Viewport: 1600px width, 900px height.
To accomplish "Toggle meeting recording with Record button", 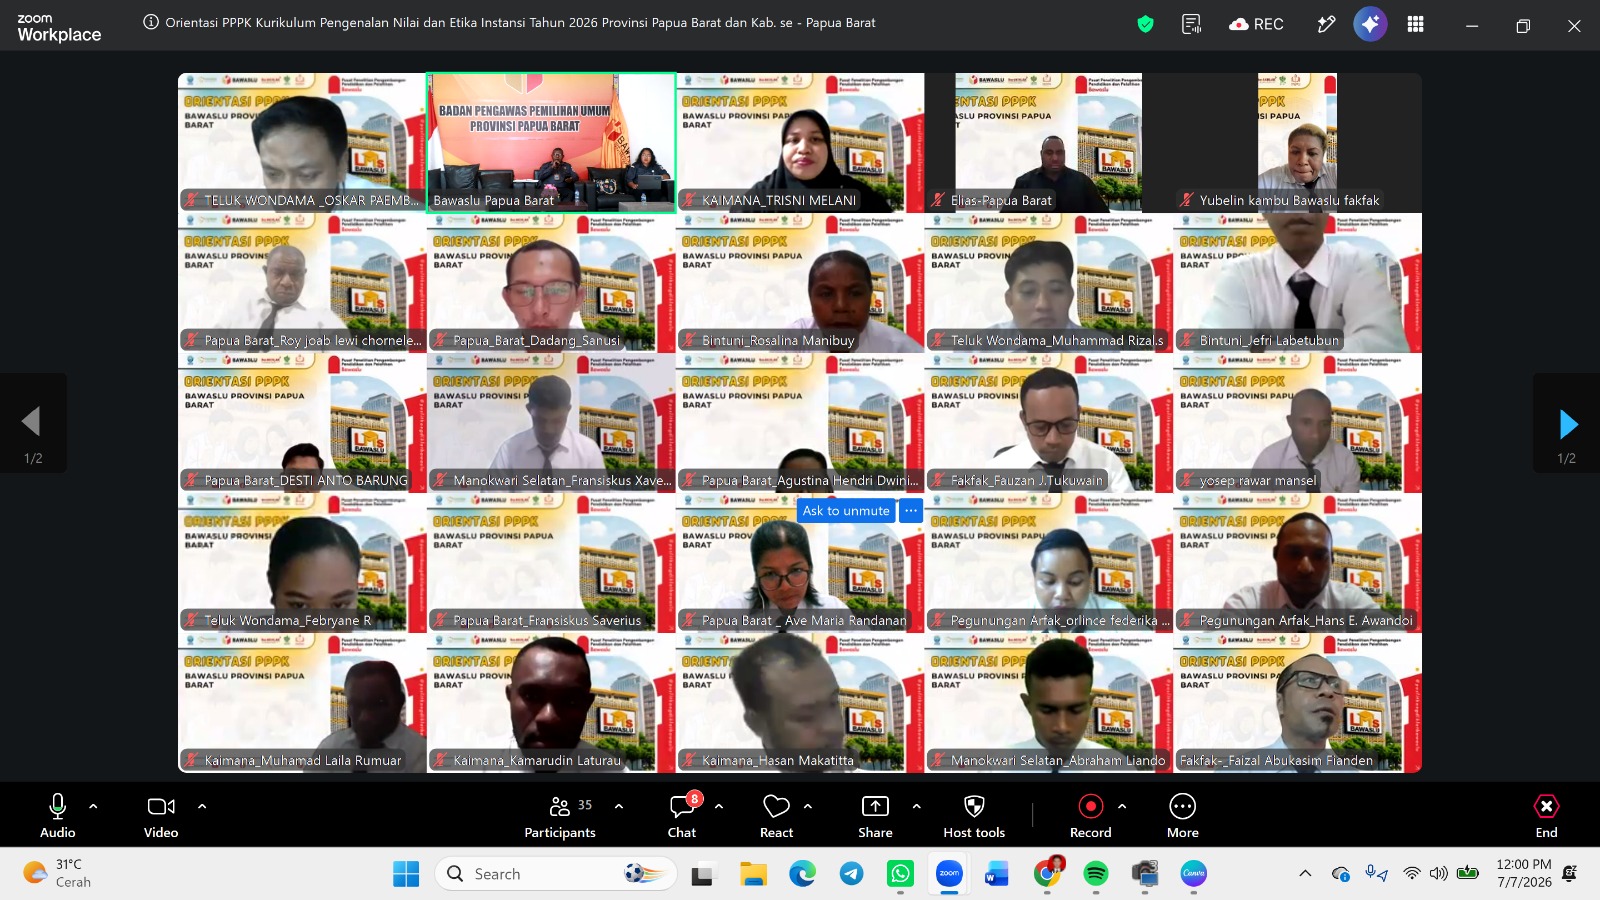I will point(1090,816).
